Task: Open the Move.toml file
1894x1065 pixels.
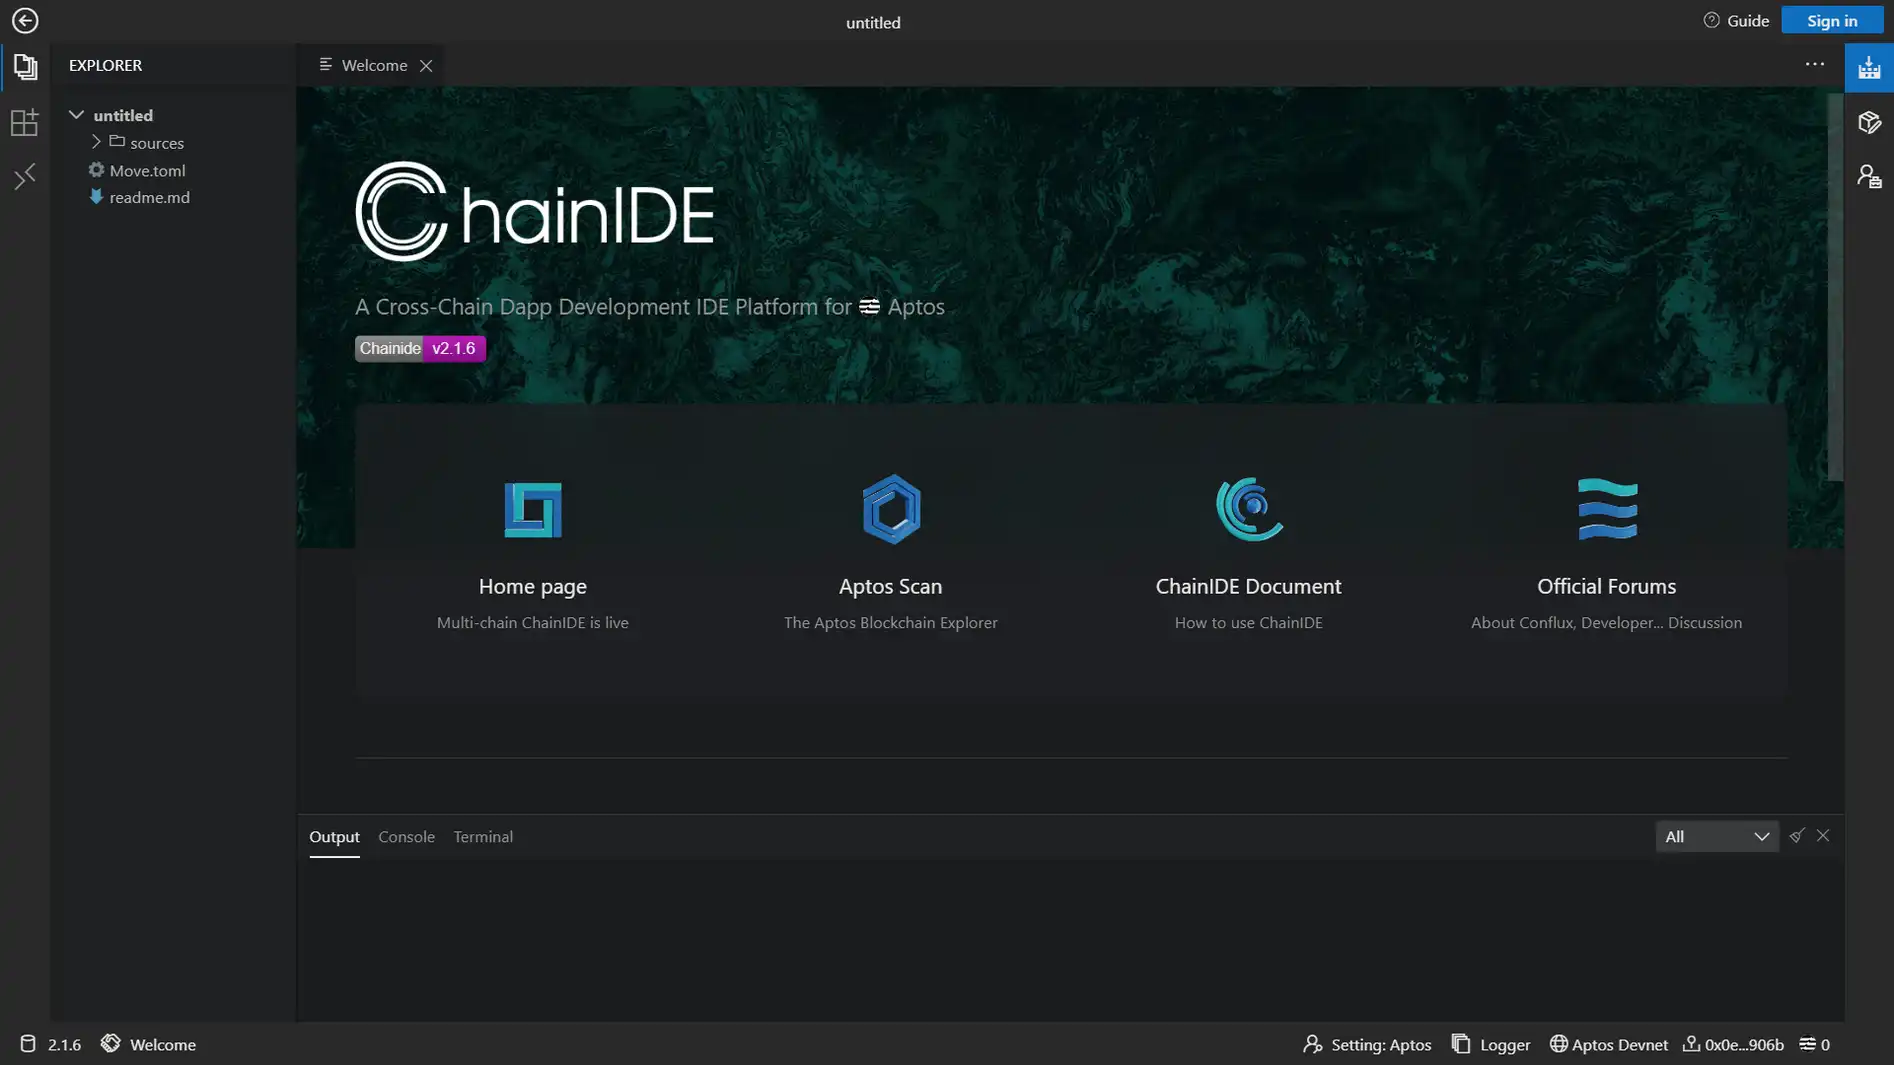Action: click(147, 170)
